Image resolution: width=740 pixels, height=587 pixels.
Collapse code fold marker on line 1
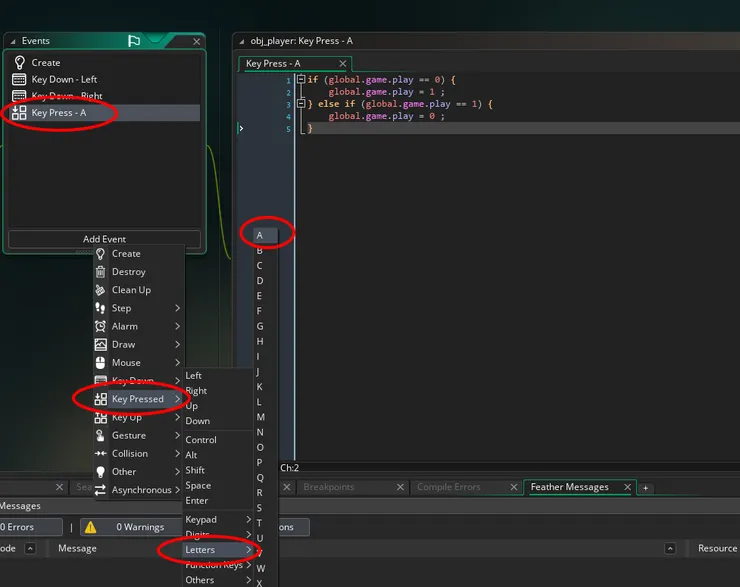[301, 79]
